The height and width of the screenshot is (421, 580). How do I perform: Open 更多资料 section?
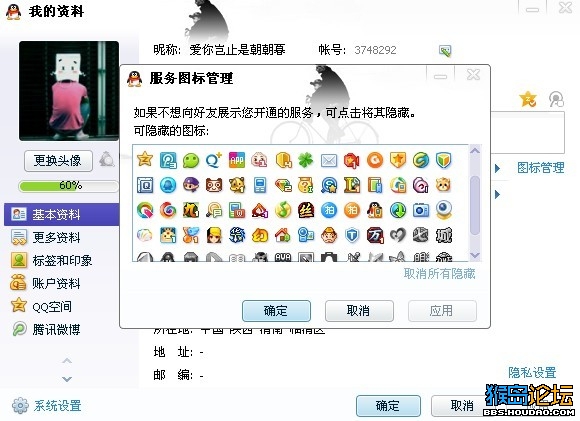[x=55, y=238]
